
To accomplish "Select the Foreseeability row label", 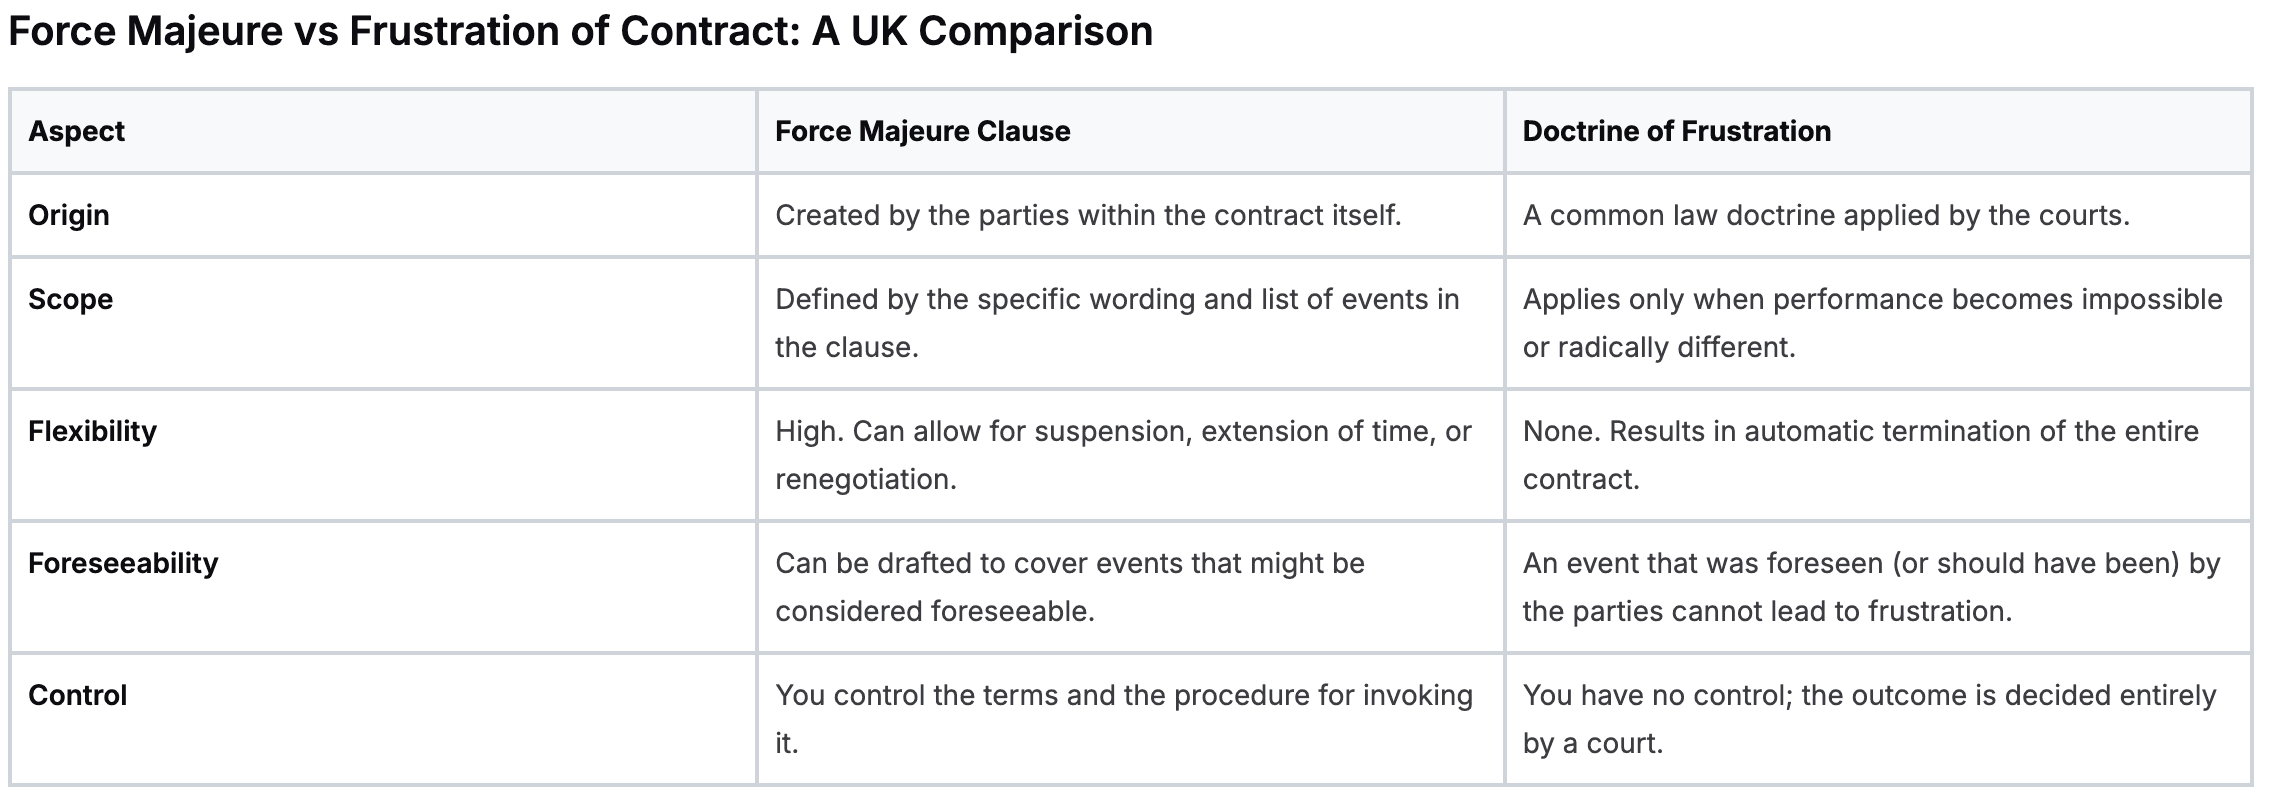I will click(x=123, y=563).
